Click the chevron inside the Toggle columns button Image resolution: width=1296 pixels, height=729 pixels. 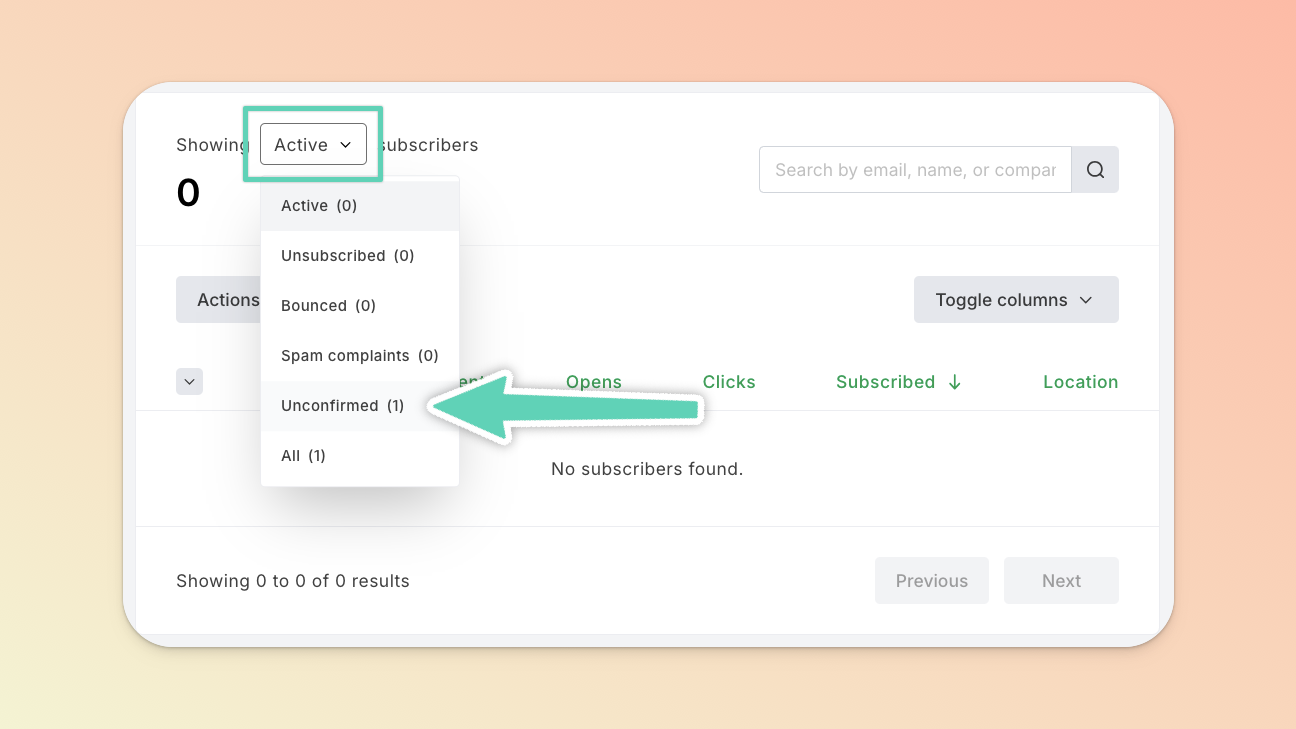[x=1086, y=300]
